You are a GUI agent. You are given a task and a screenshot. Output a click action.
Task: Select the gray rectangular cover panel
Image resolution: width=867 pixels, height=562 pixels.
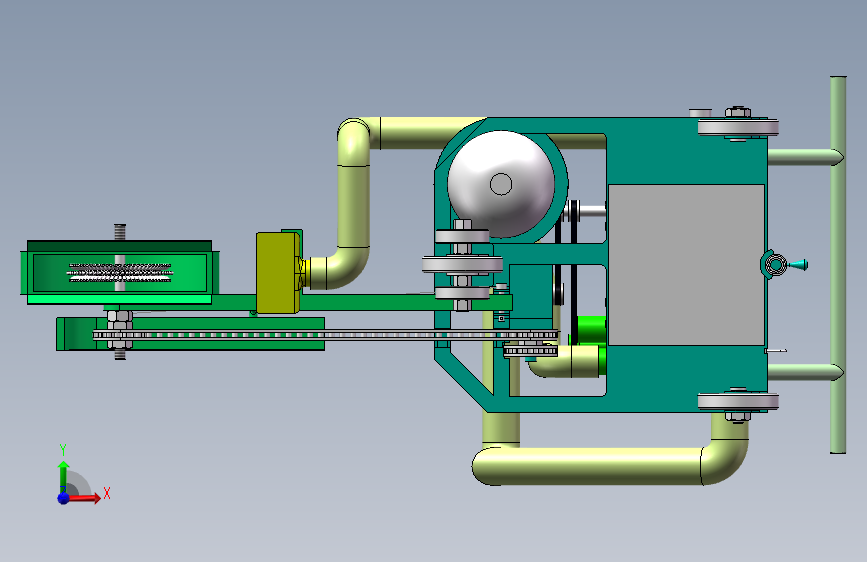point(686,265)
